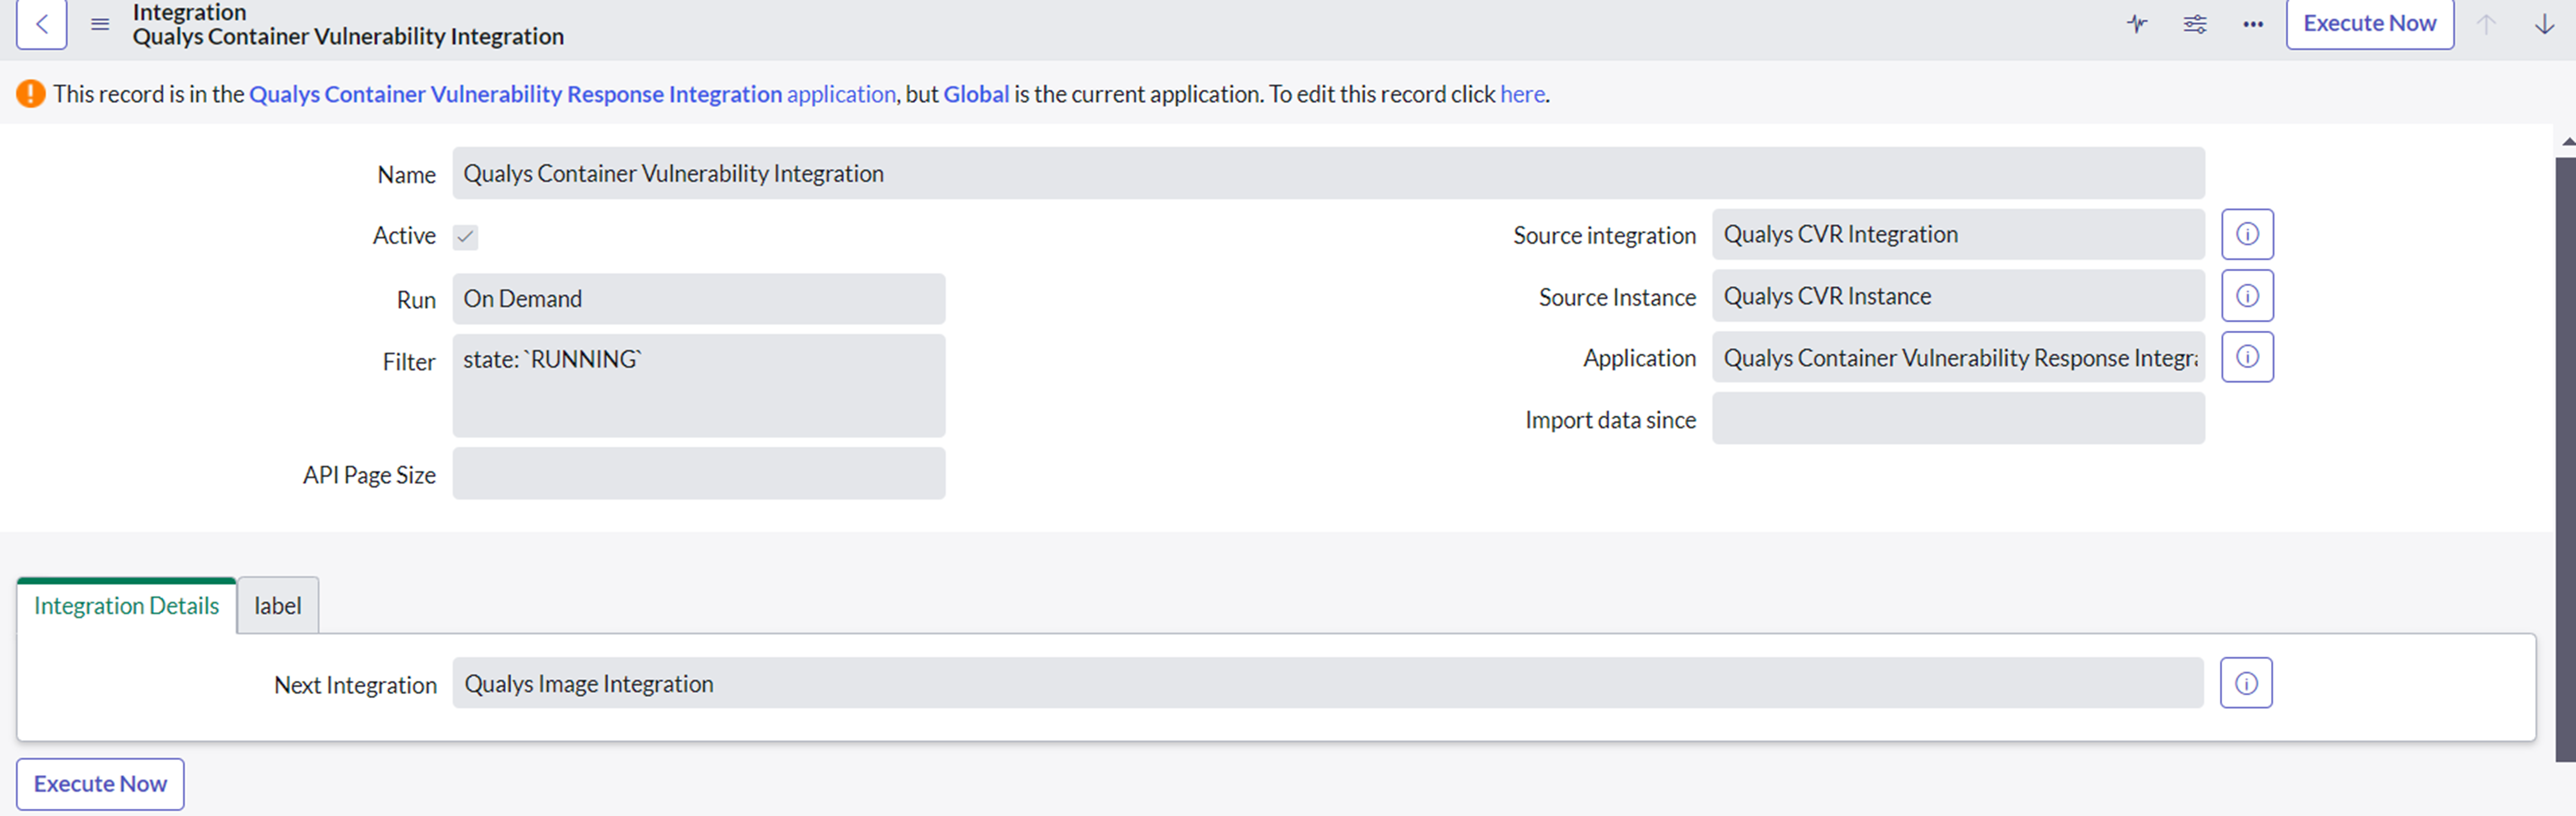Image resolution: width=2576 pixels, height=816 pixels.
Task: Open Qualys Container Vulnerability Response Integration link
Action: [515, 94]
